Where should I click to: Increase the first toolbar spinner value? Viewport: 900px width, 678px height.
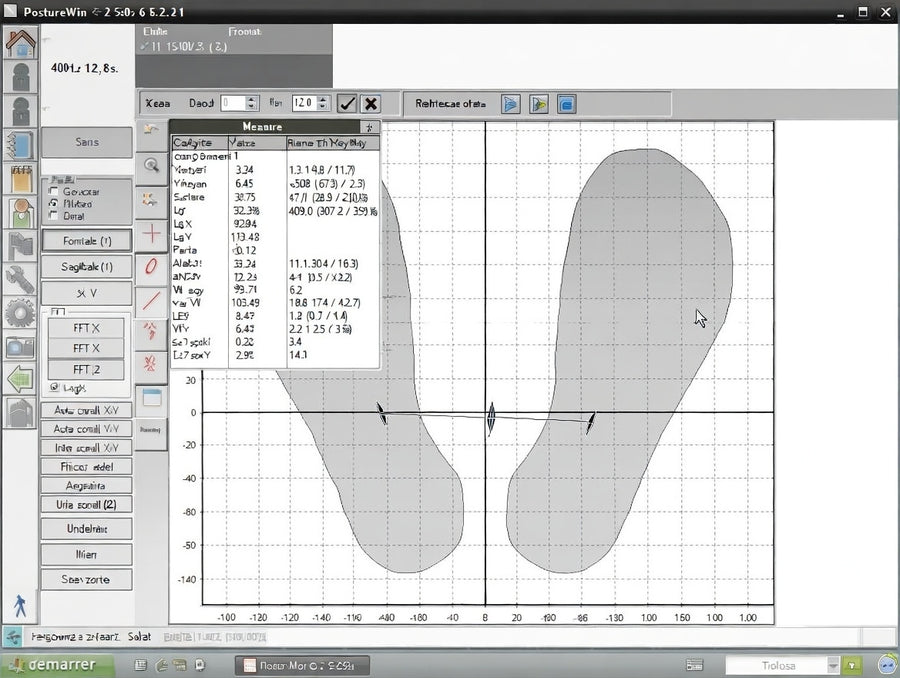click(x=252, y=99)
